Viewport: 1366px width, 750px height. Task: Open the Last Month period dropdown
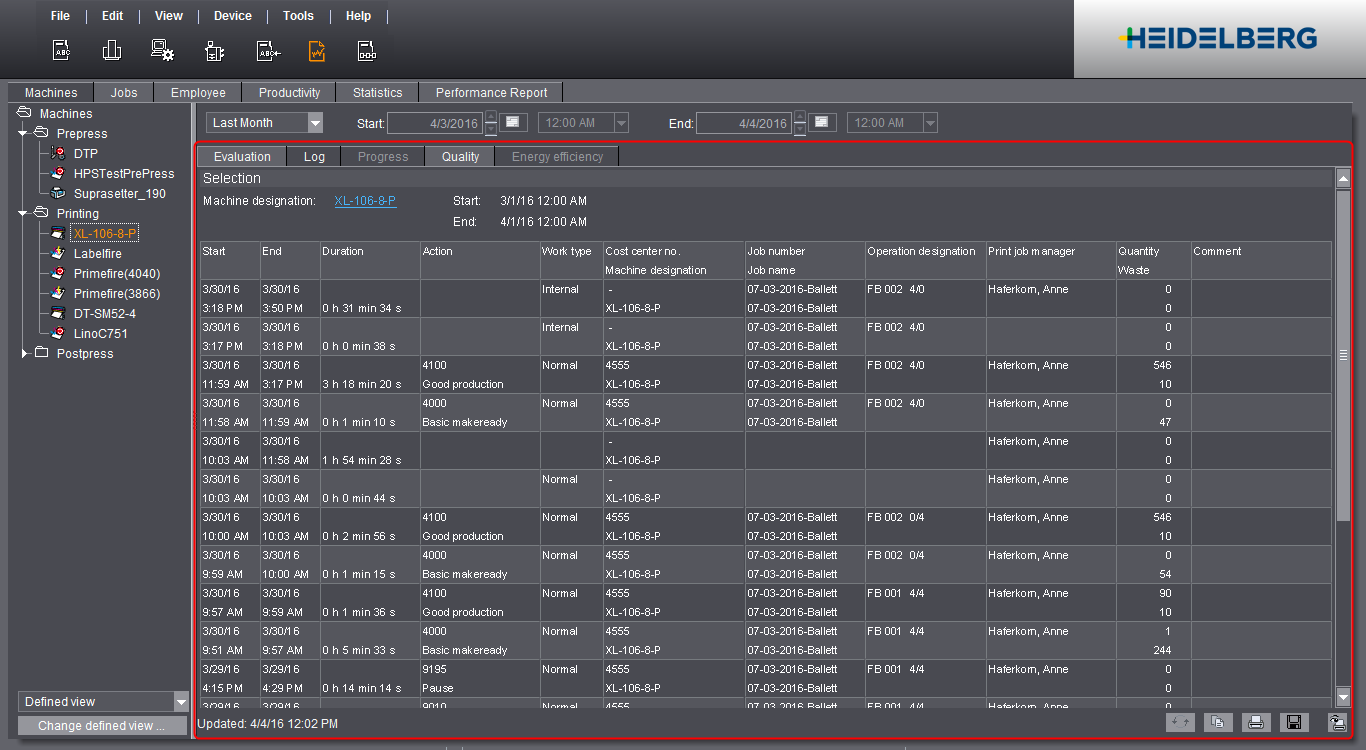(315, 123)
